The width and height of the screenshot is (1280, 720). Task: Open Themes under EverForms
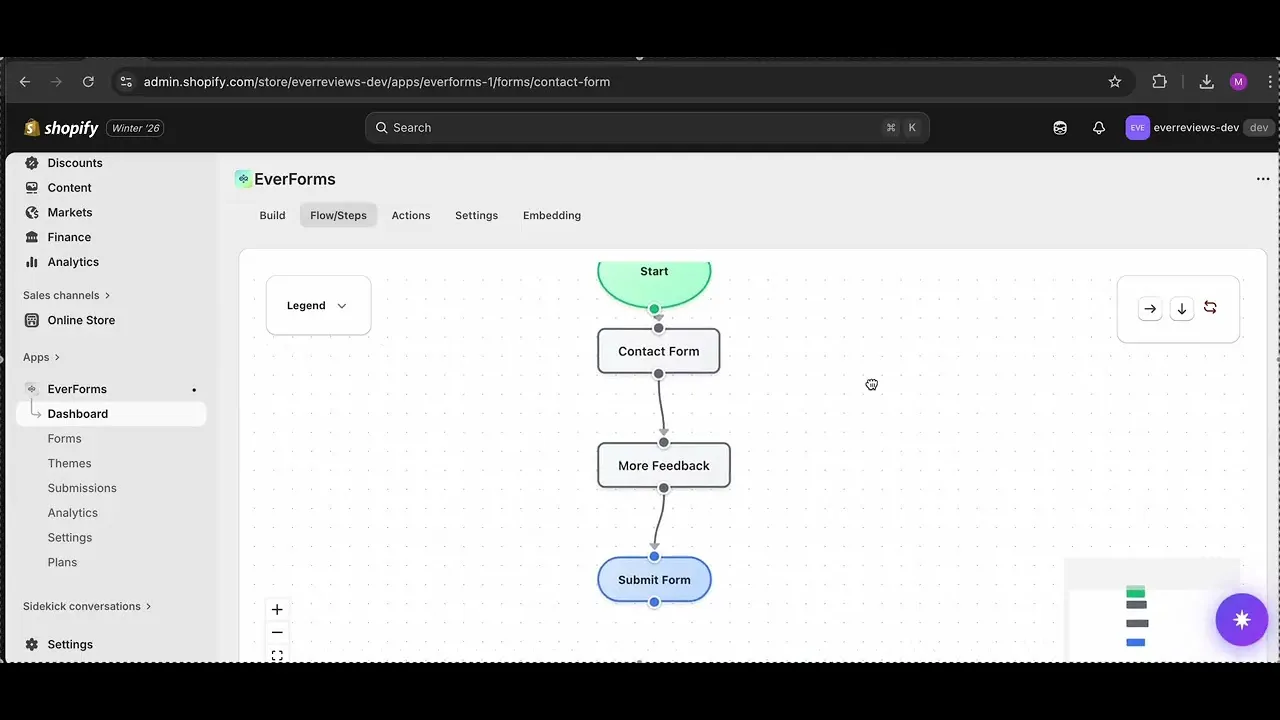click(x=70, y=464)
